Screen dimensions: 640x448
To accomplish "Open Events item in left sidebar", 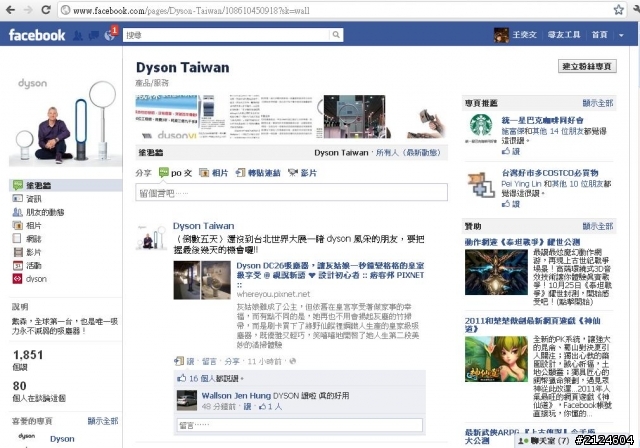I will (x=33, y=266).
